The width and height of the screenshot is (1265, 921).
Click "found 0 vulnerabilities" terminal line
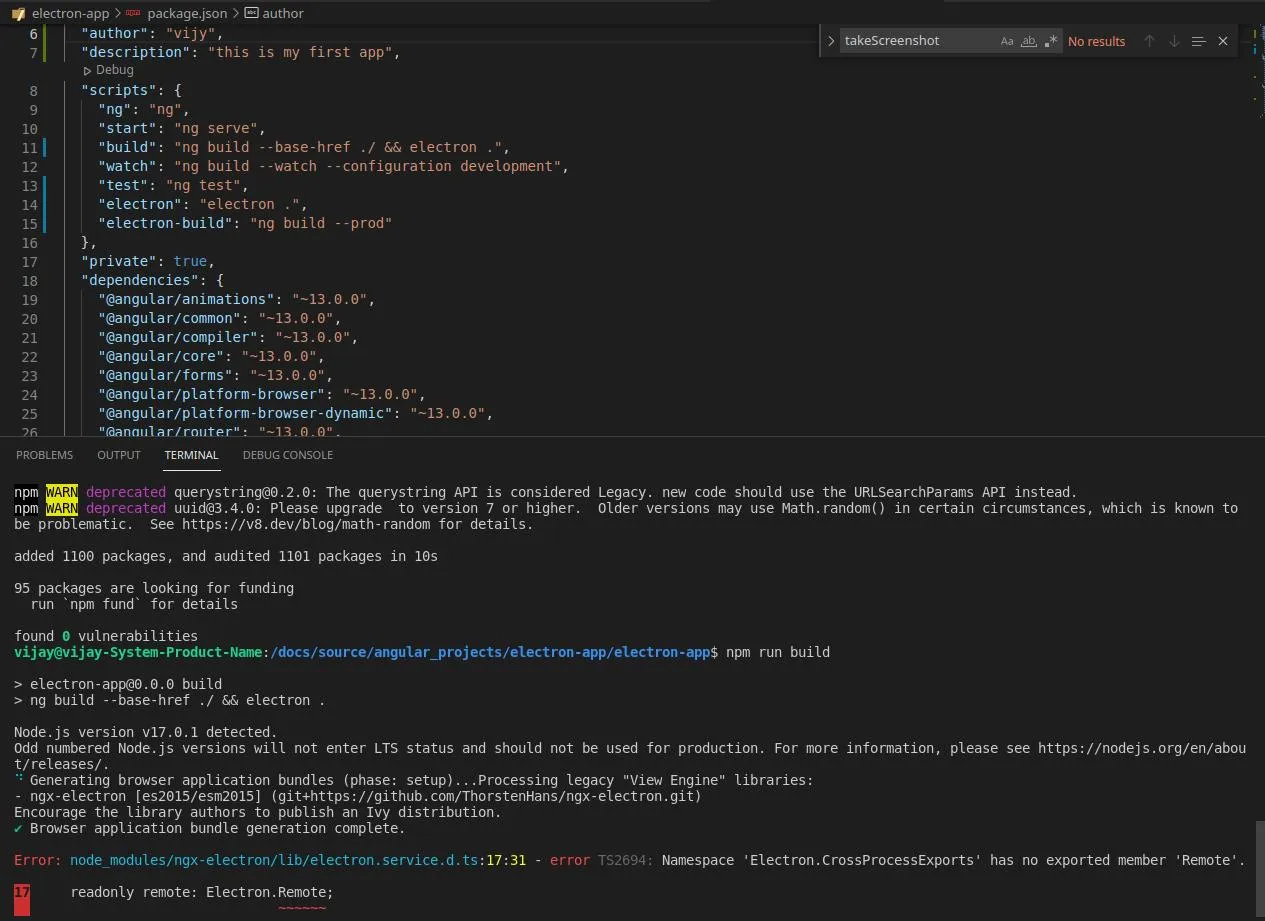click(x=106, y=636)
